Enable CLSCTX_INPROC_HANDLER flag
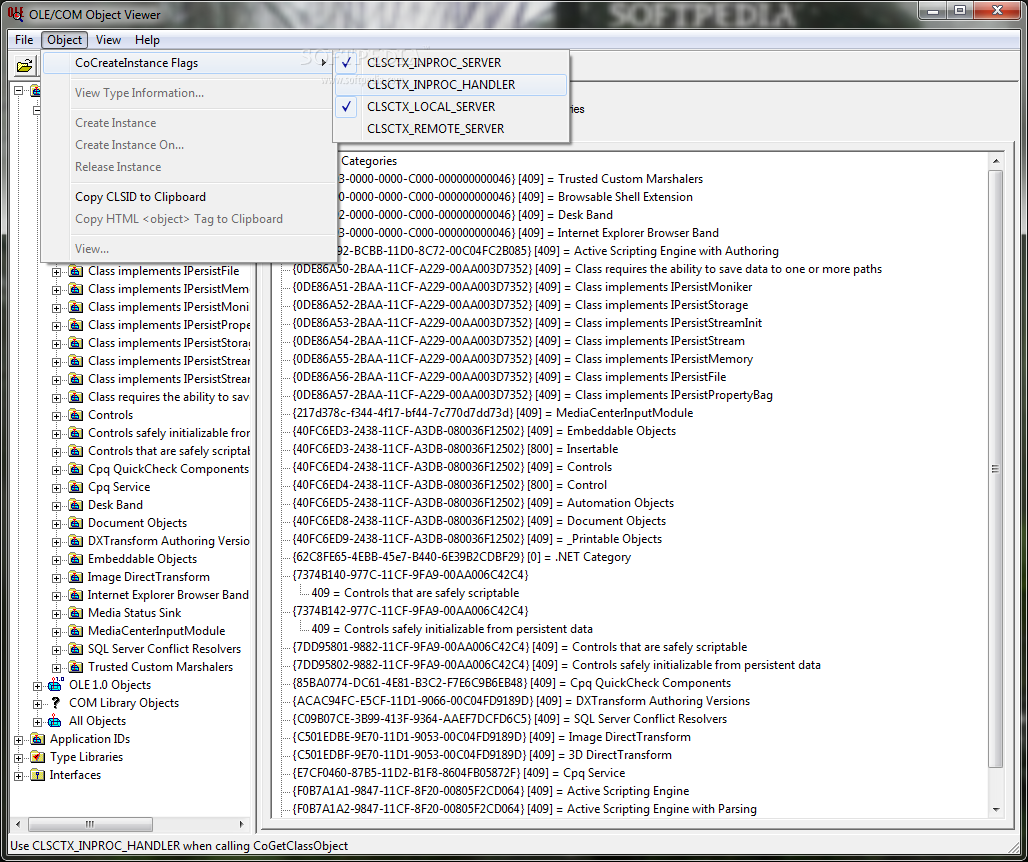The width and height of the screenshot is (1028, 862). point(450,85)
